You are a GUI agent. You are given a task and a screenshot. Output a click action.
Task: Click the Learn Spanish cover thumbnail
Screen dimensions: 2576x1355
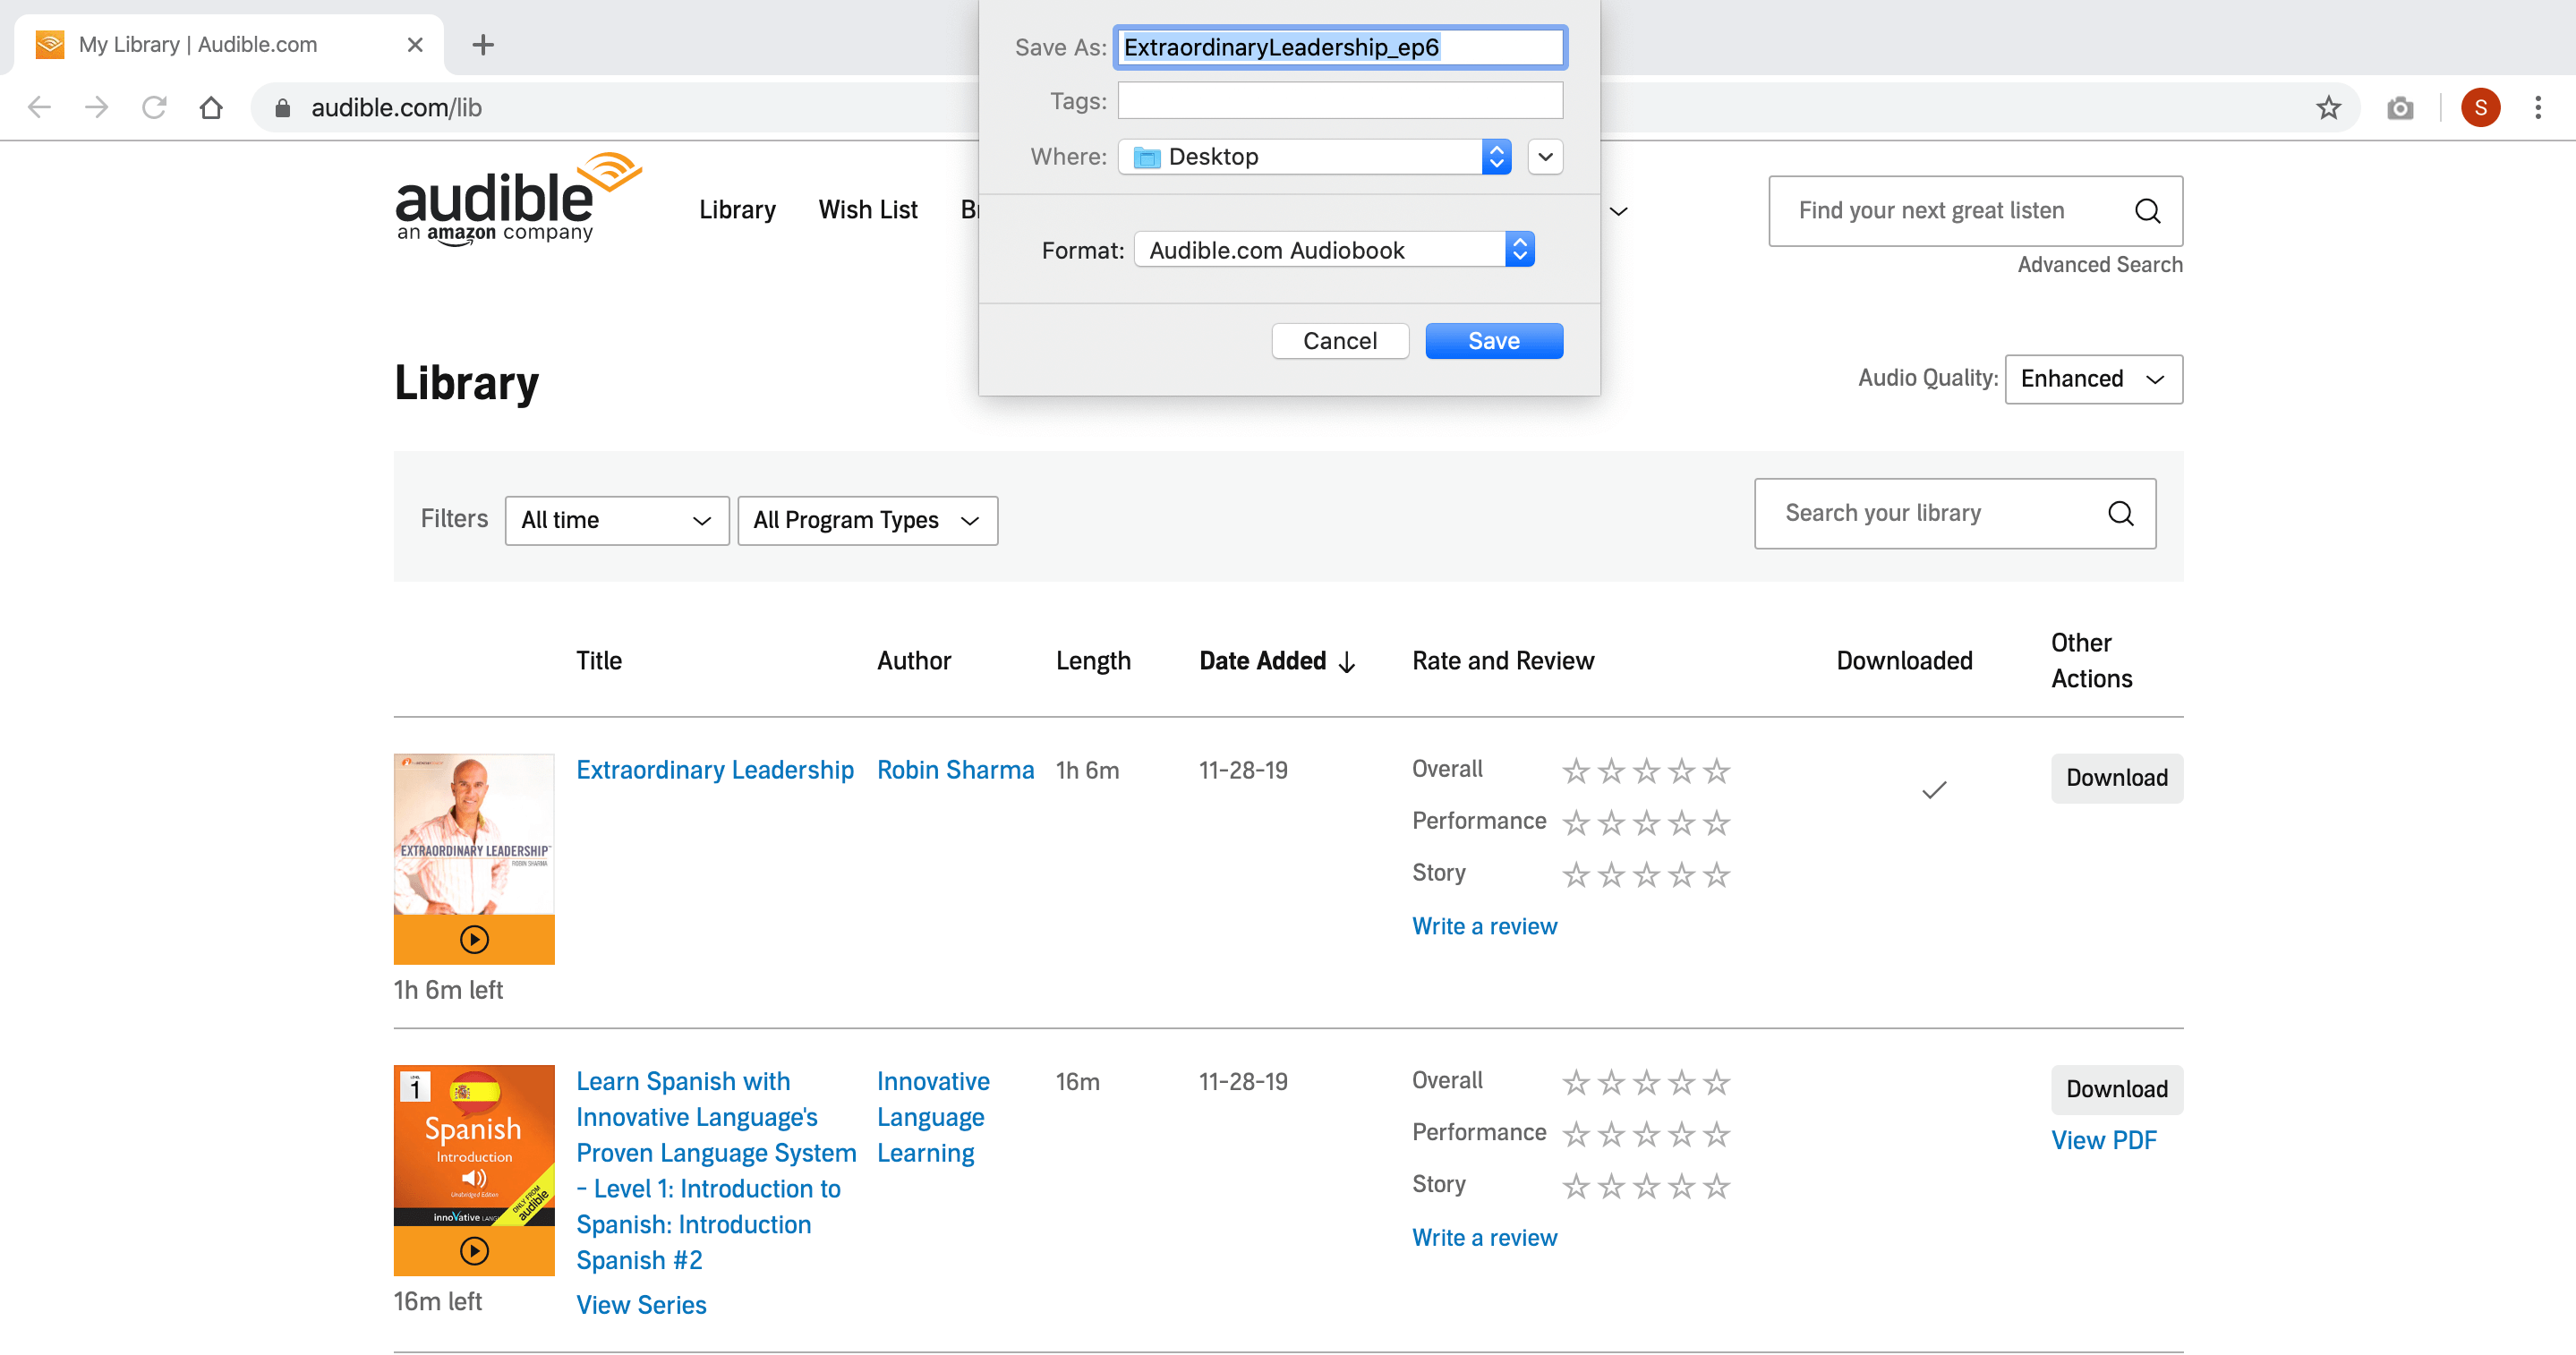coord(474,1145)
